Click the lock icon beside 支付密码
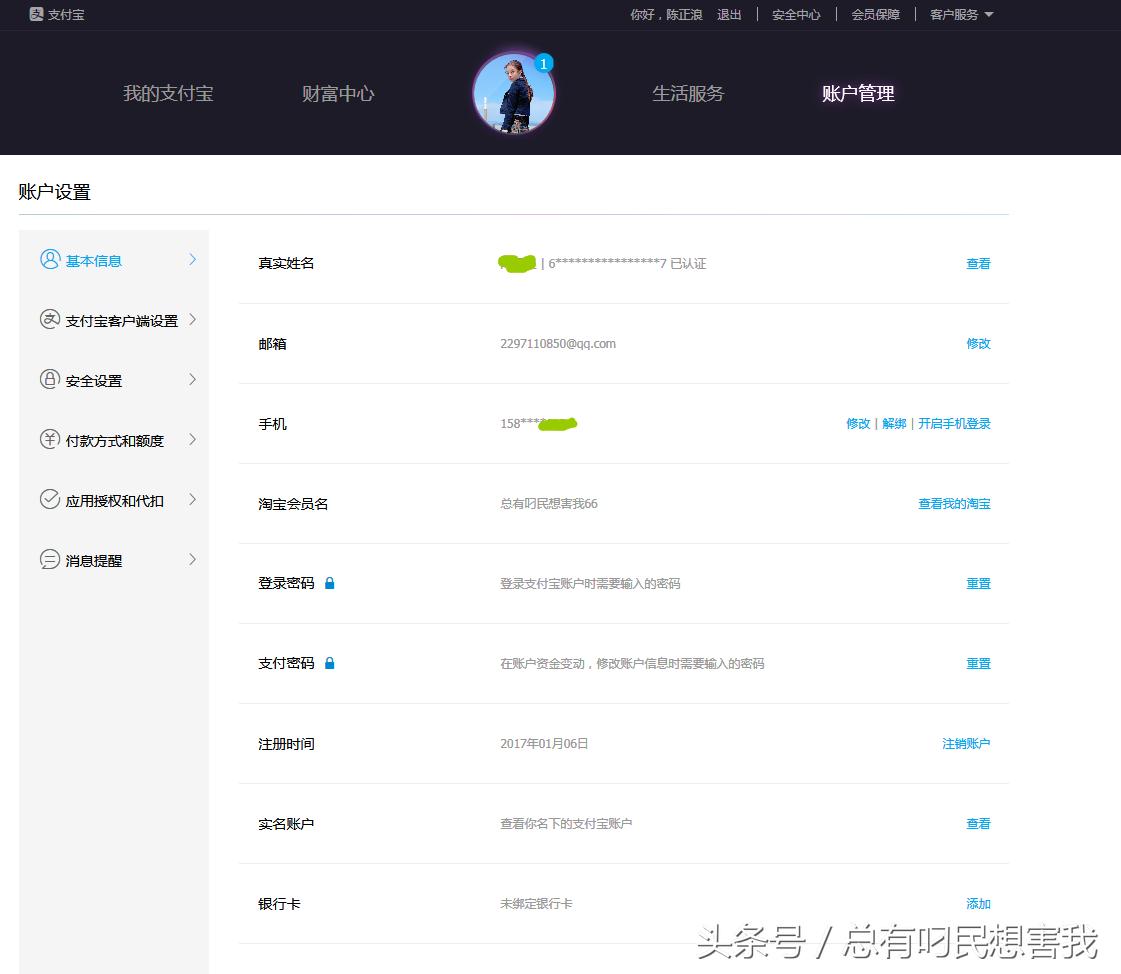 coord(333,662)
